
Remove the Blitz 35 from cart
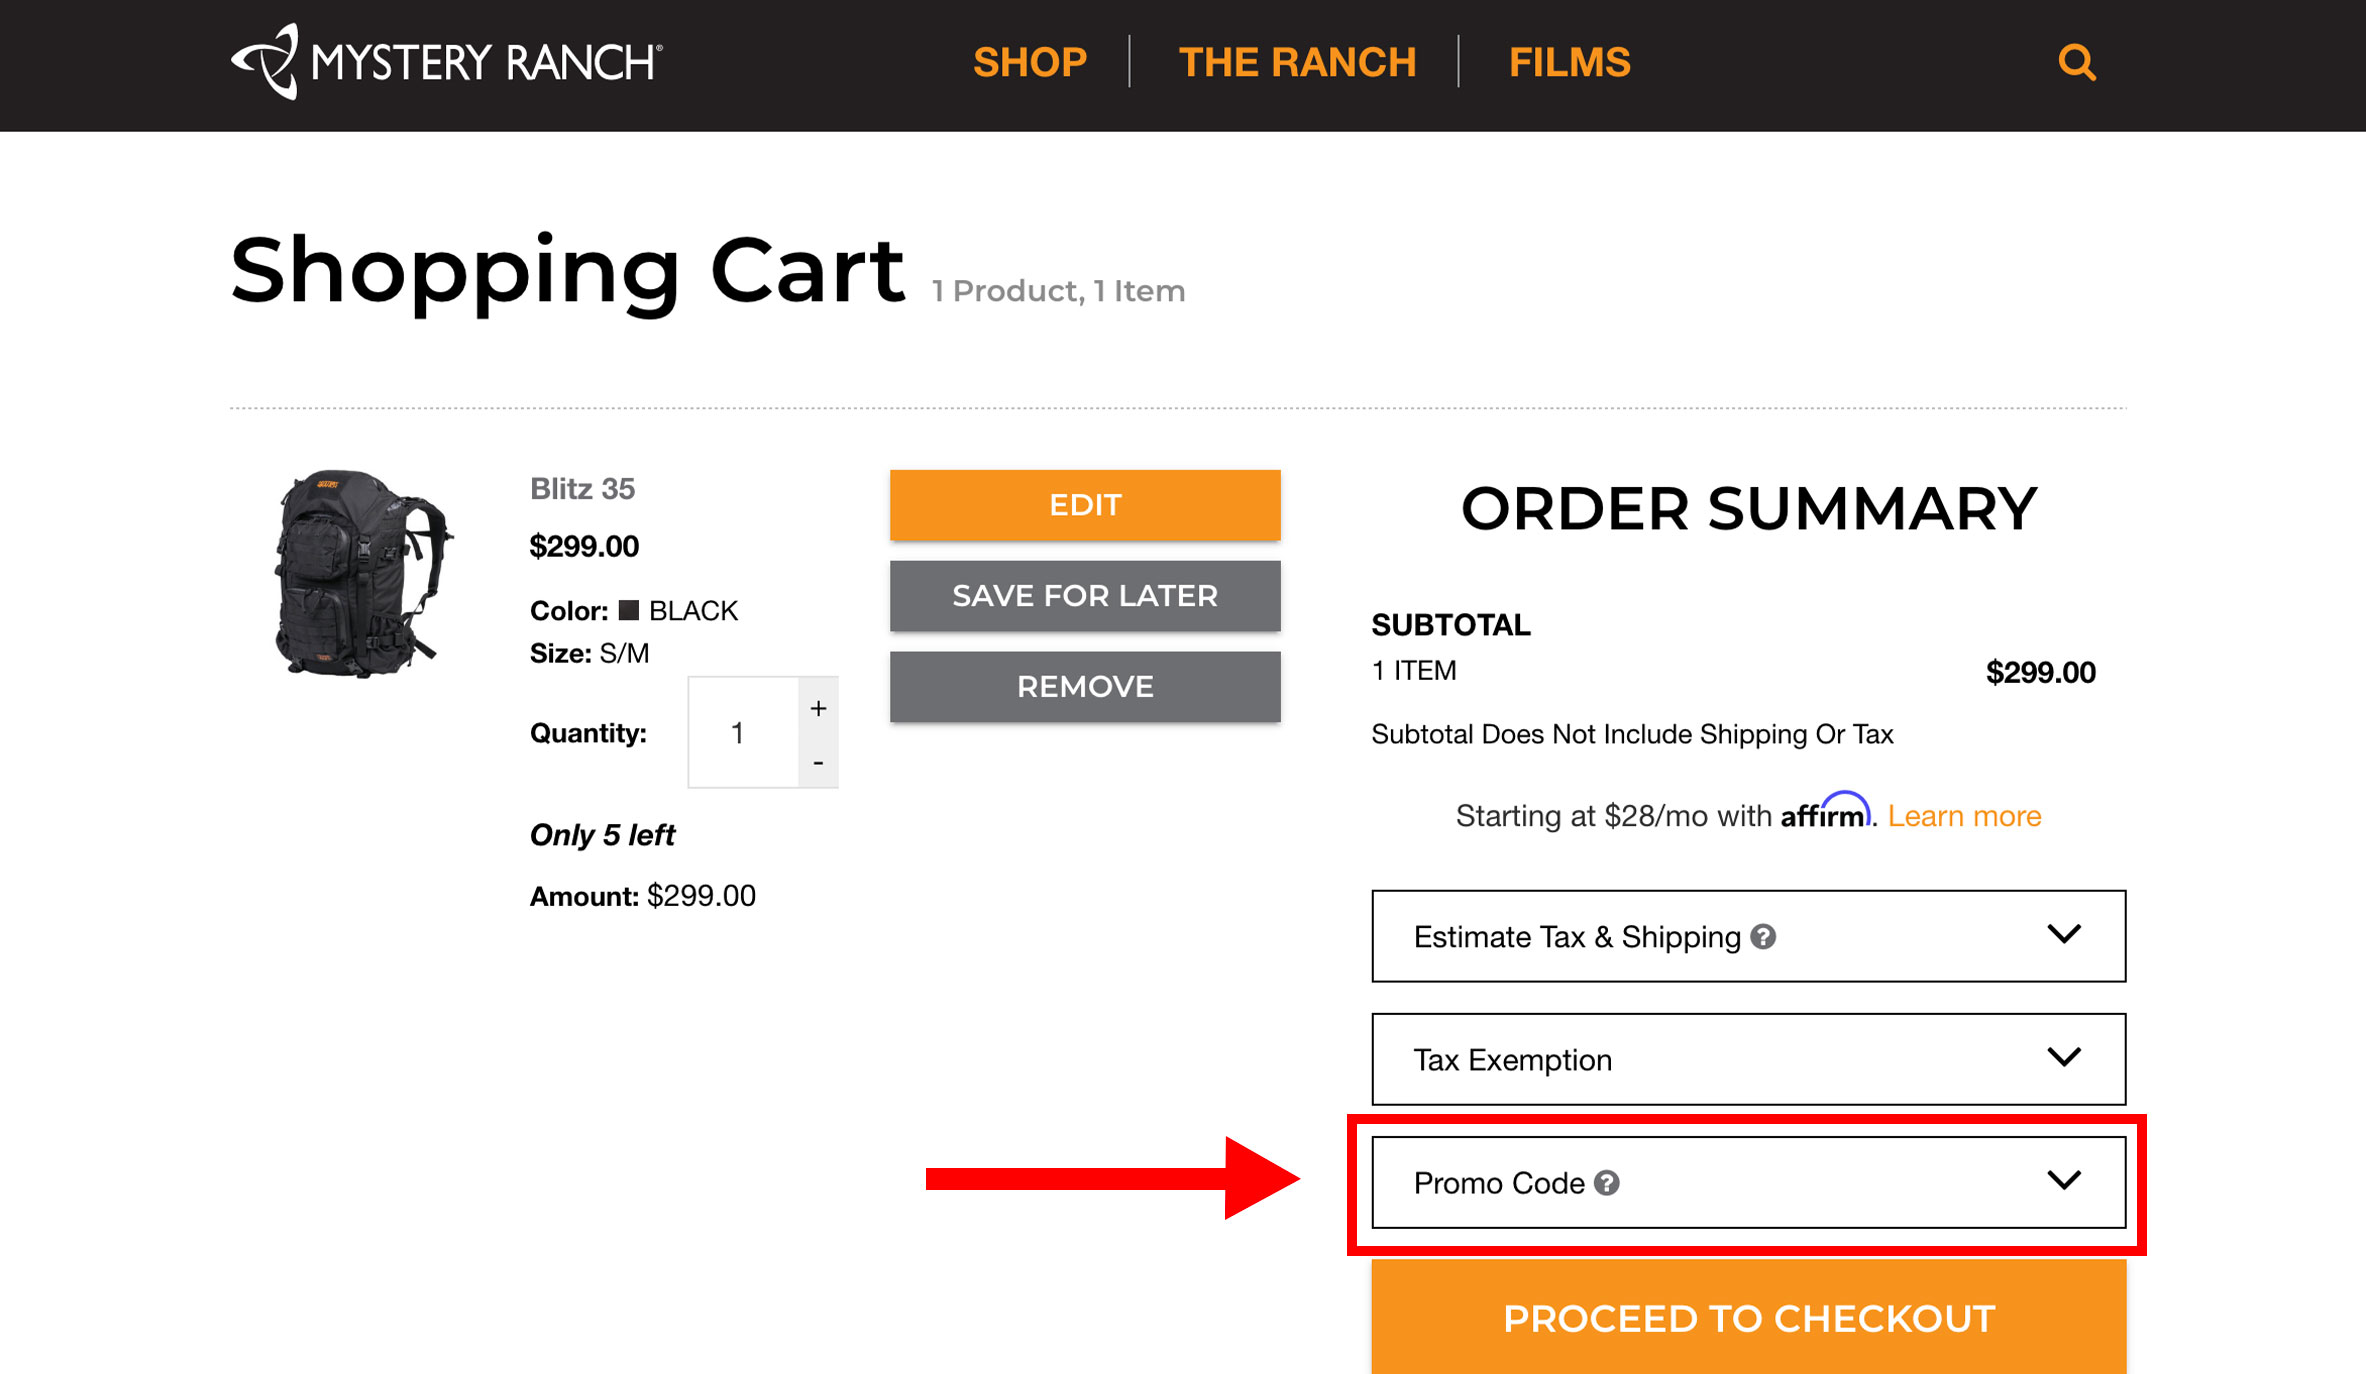tap(1085, 687)
